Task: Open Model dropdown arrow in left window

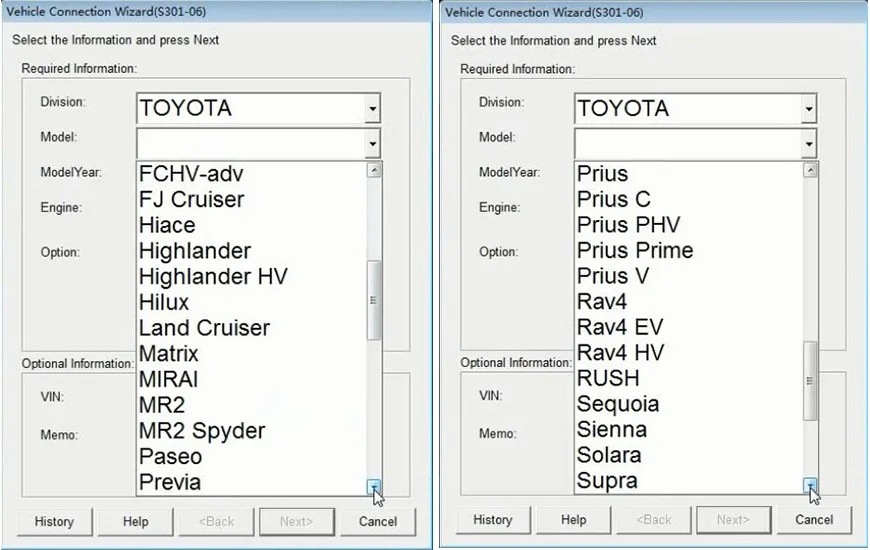Action: (372, 144)
